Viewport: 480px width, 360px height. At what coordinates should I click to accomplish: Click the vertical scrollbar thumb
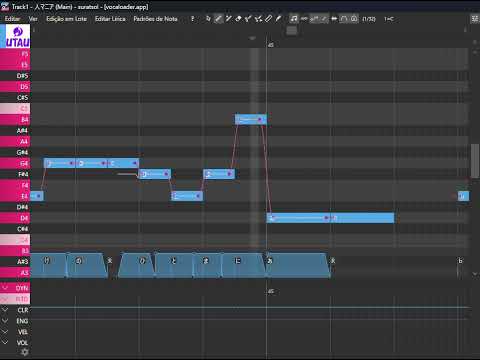(475, 161)
